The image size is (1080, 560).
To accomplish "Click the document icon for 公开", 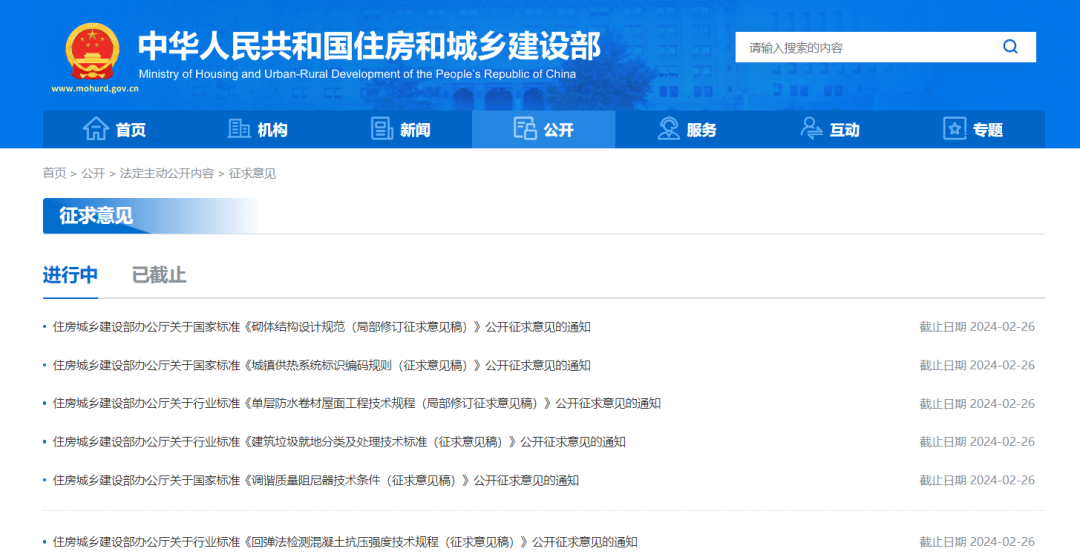I will [x=525, y=129].
